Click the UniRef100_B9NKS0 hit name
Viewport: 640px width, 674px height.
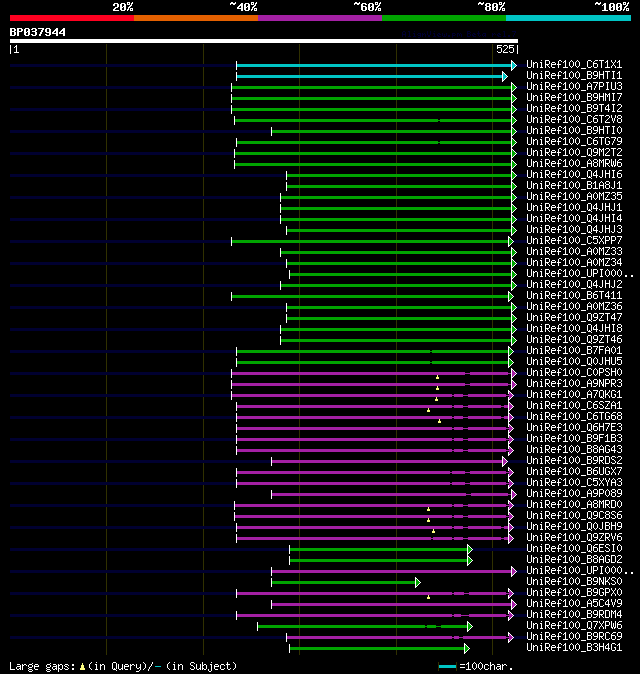coord(574,582)
